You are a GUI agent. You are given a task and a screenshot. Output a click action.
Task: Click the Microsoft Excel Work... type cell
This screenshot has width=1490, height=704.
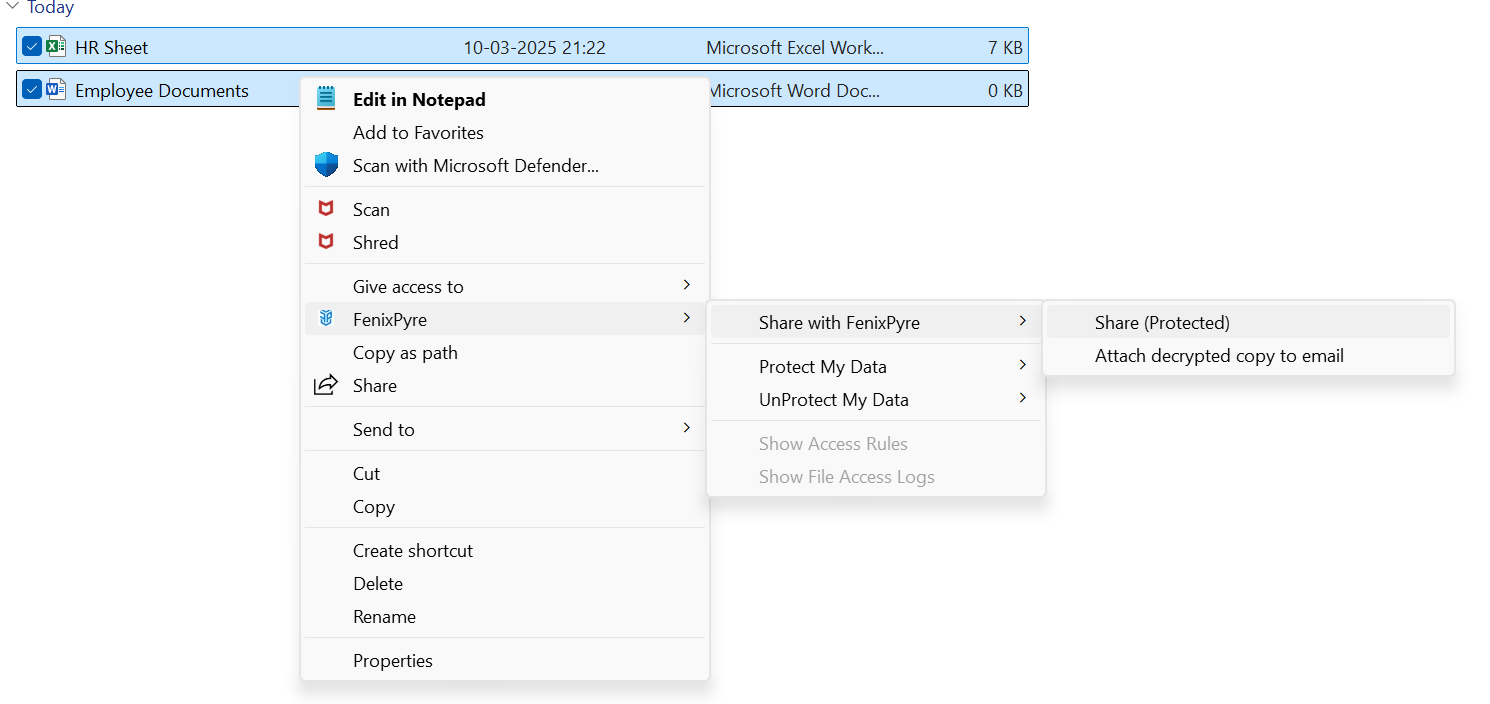795,47
